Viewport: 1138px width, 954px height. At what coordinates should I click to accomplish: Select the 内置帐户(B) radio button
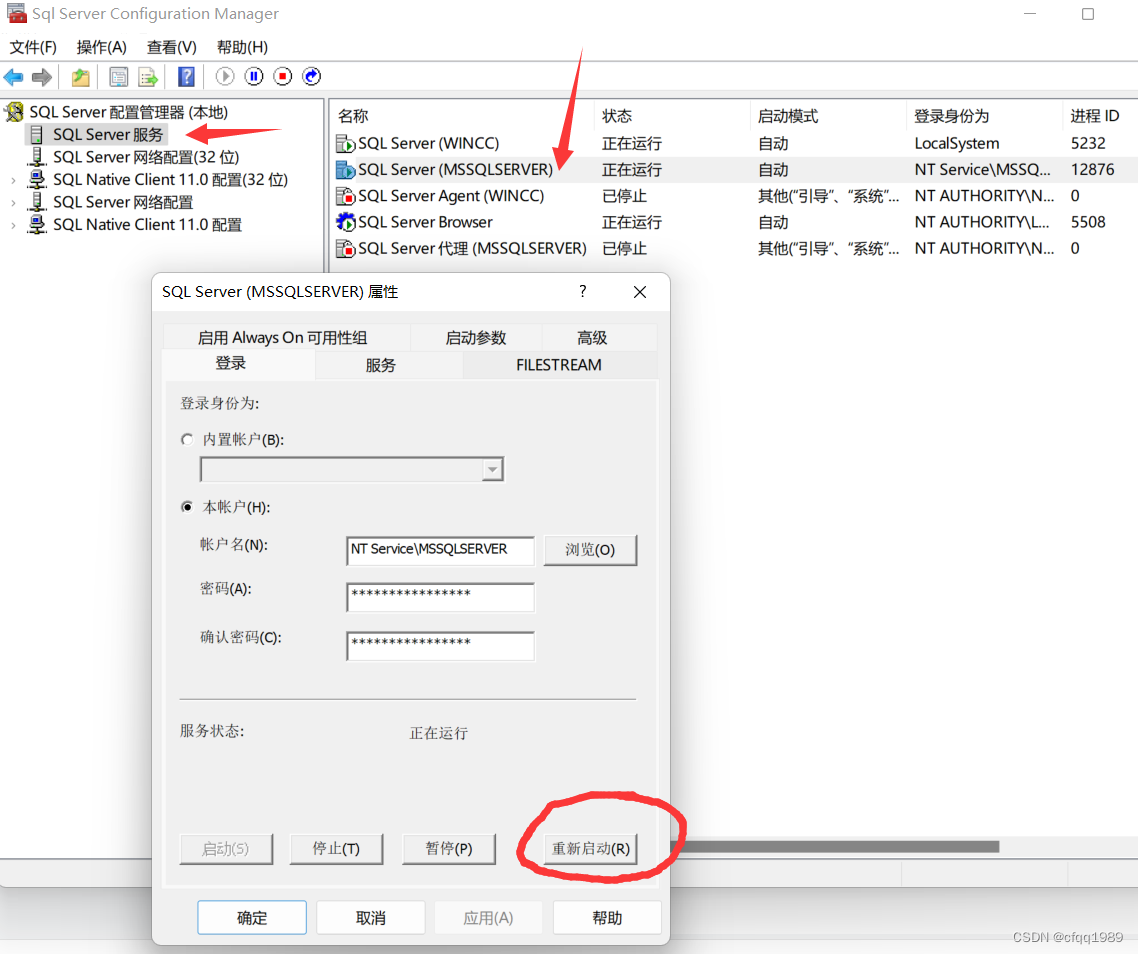point(187,439)
